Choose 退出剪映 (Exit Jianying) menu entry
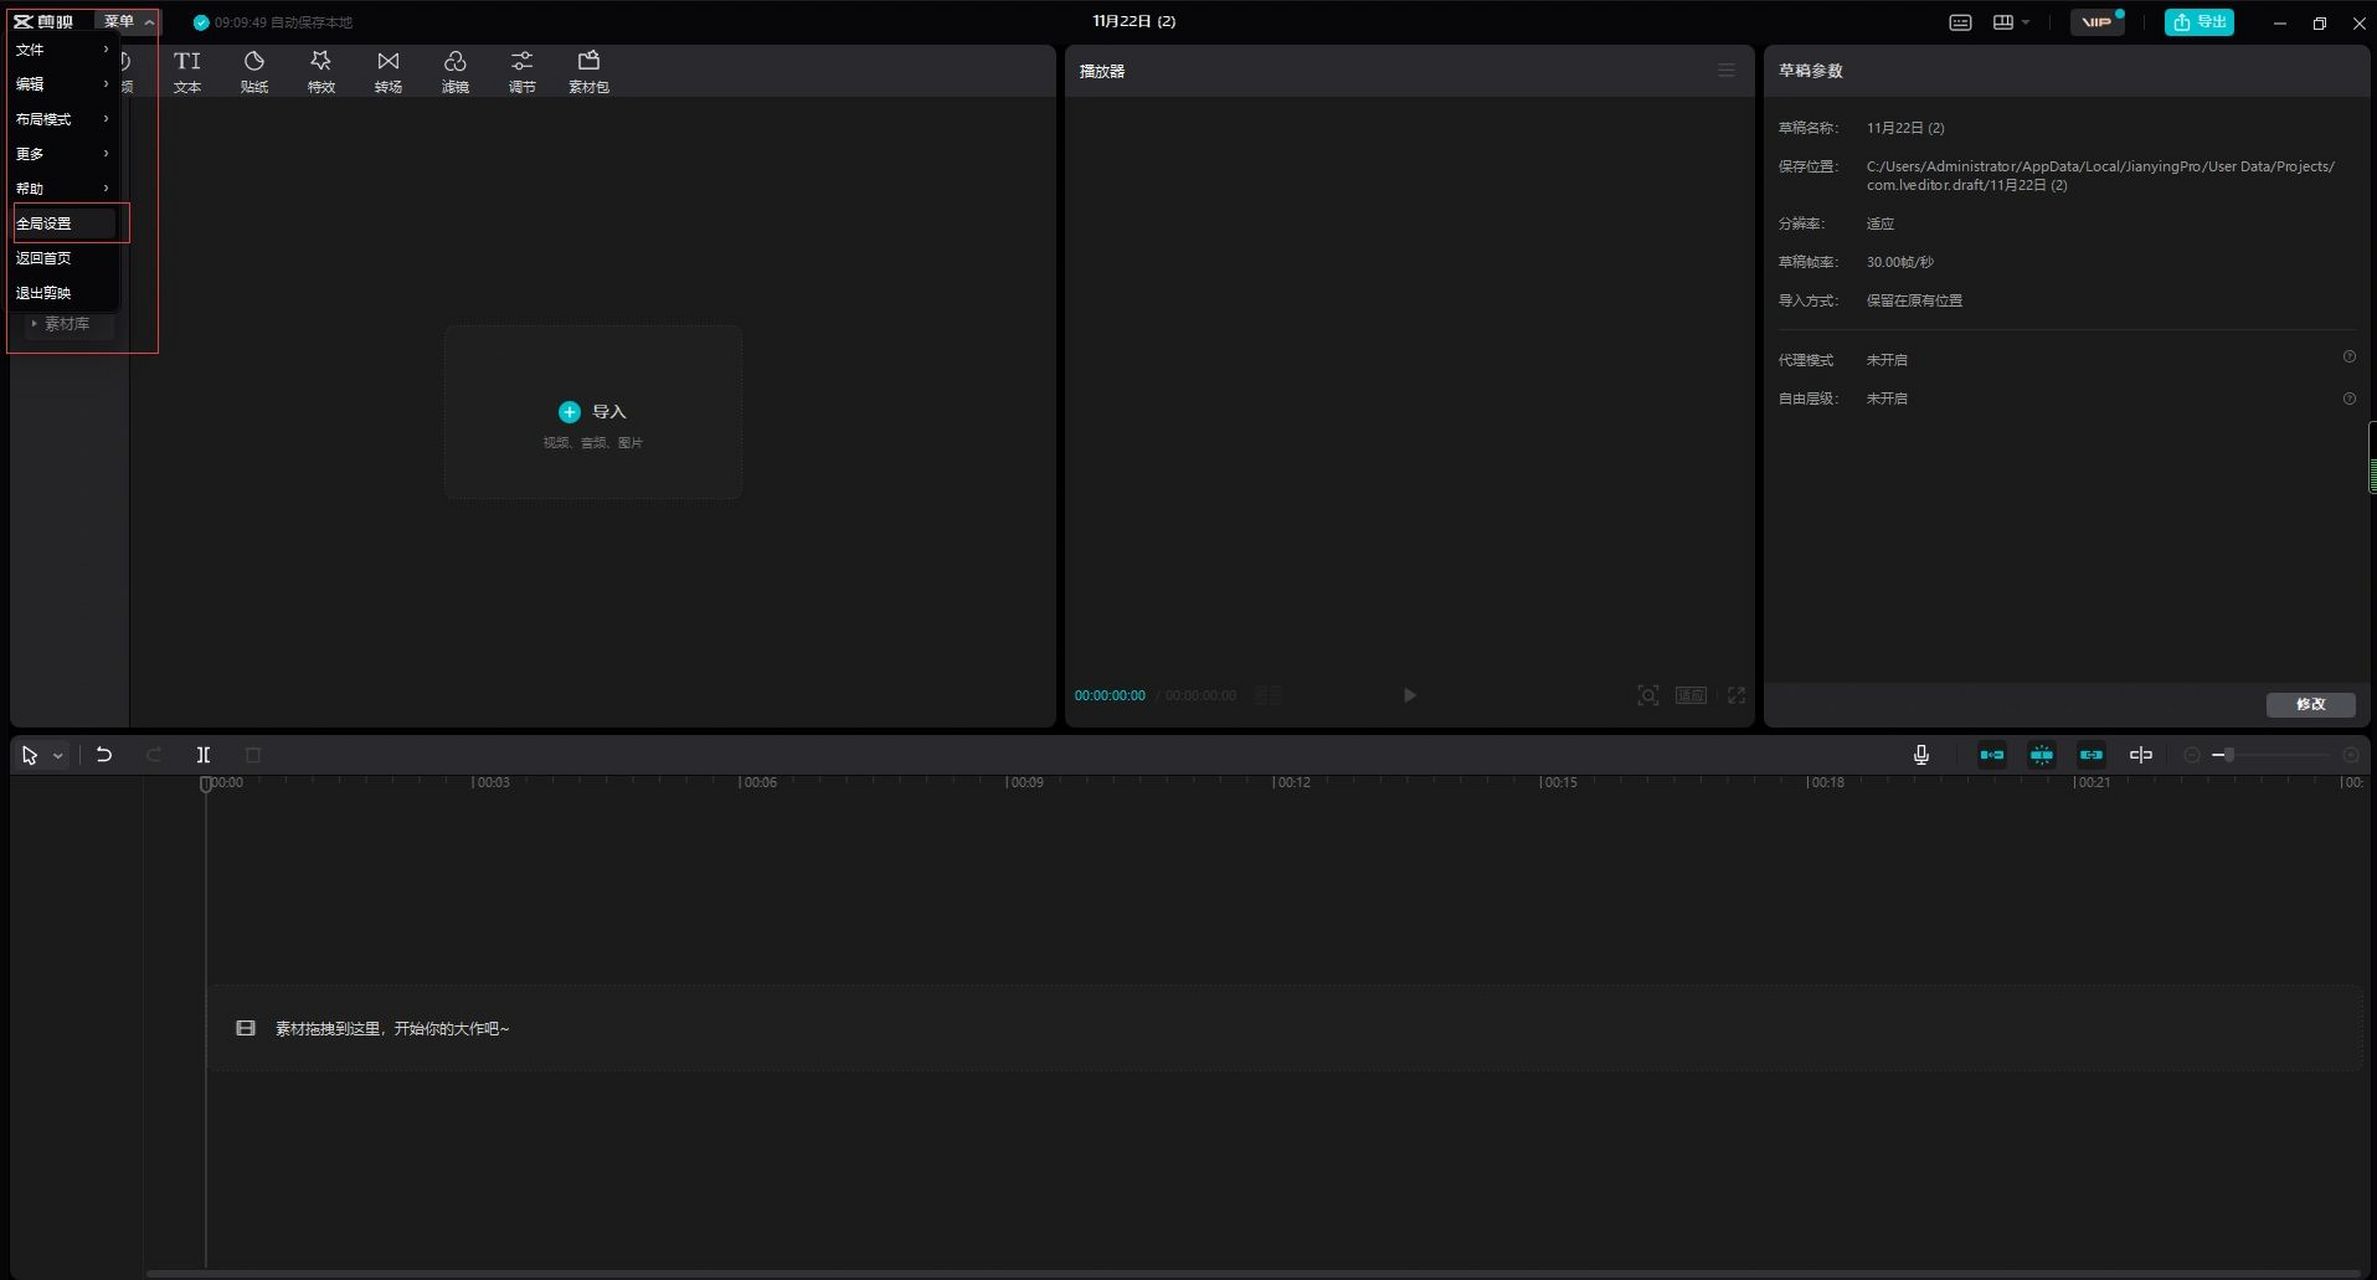2377x1280 pixels. coord(63,293)
